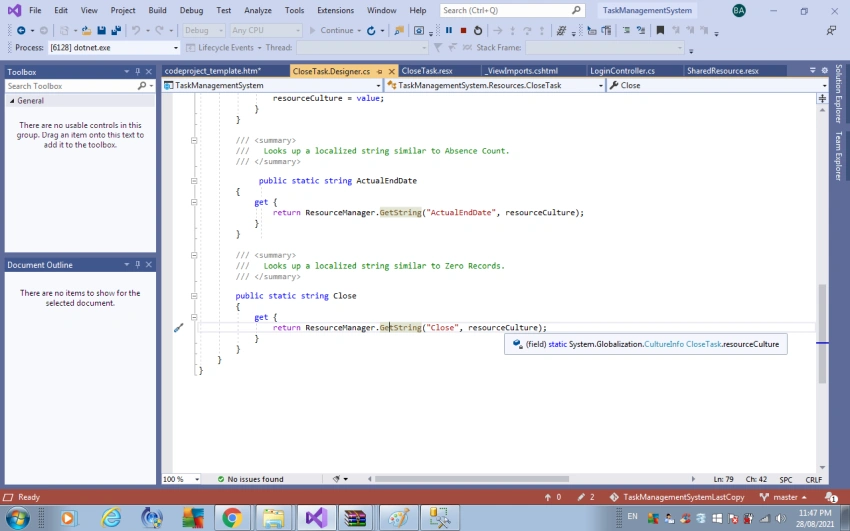850x531 pixels.
Task: Open the 100 % zoom dropdown
Action: tap(197, 479)
